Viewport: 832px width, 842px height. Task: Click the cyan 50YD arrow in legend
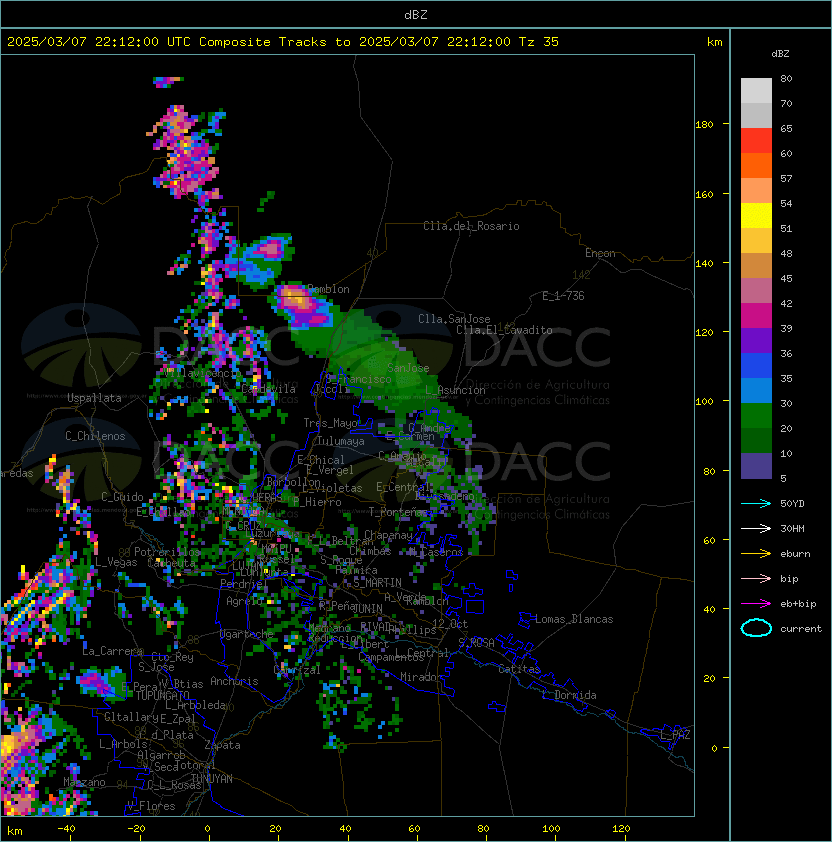756,504
